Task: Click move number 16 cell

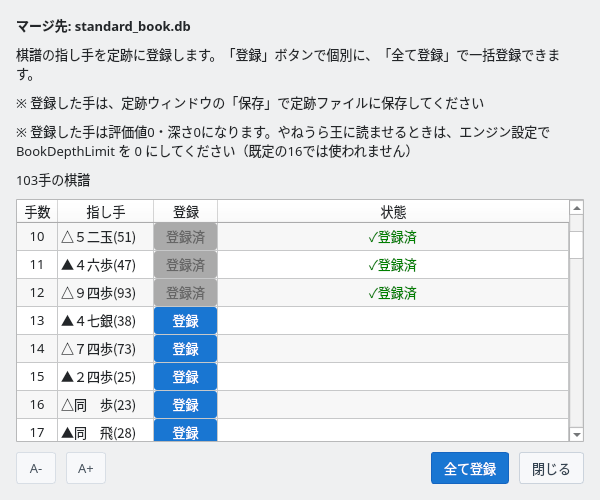Action: coord(37,404)
